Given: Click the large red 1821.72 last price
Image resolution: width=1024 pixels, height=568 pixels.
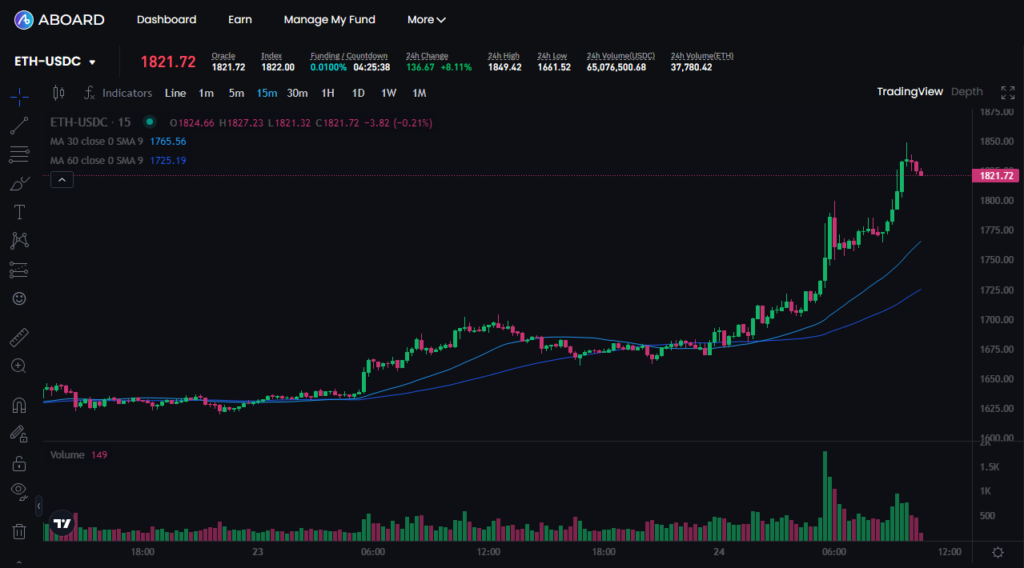Looking at the screenshot, I should coord(168,62).
